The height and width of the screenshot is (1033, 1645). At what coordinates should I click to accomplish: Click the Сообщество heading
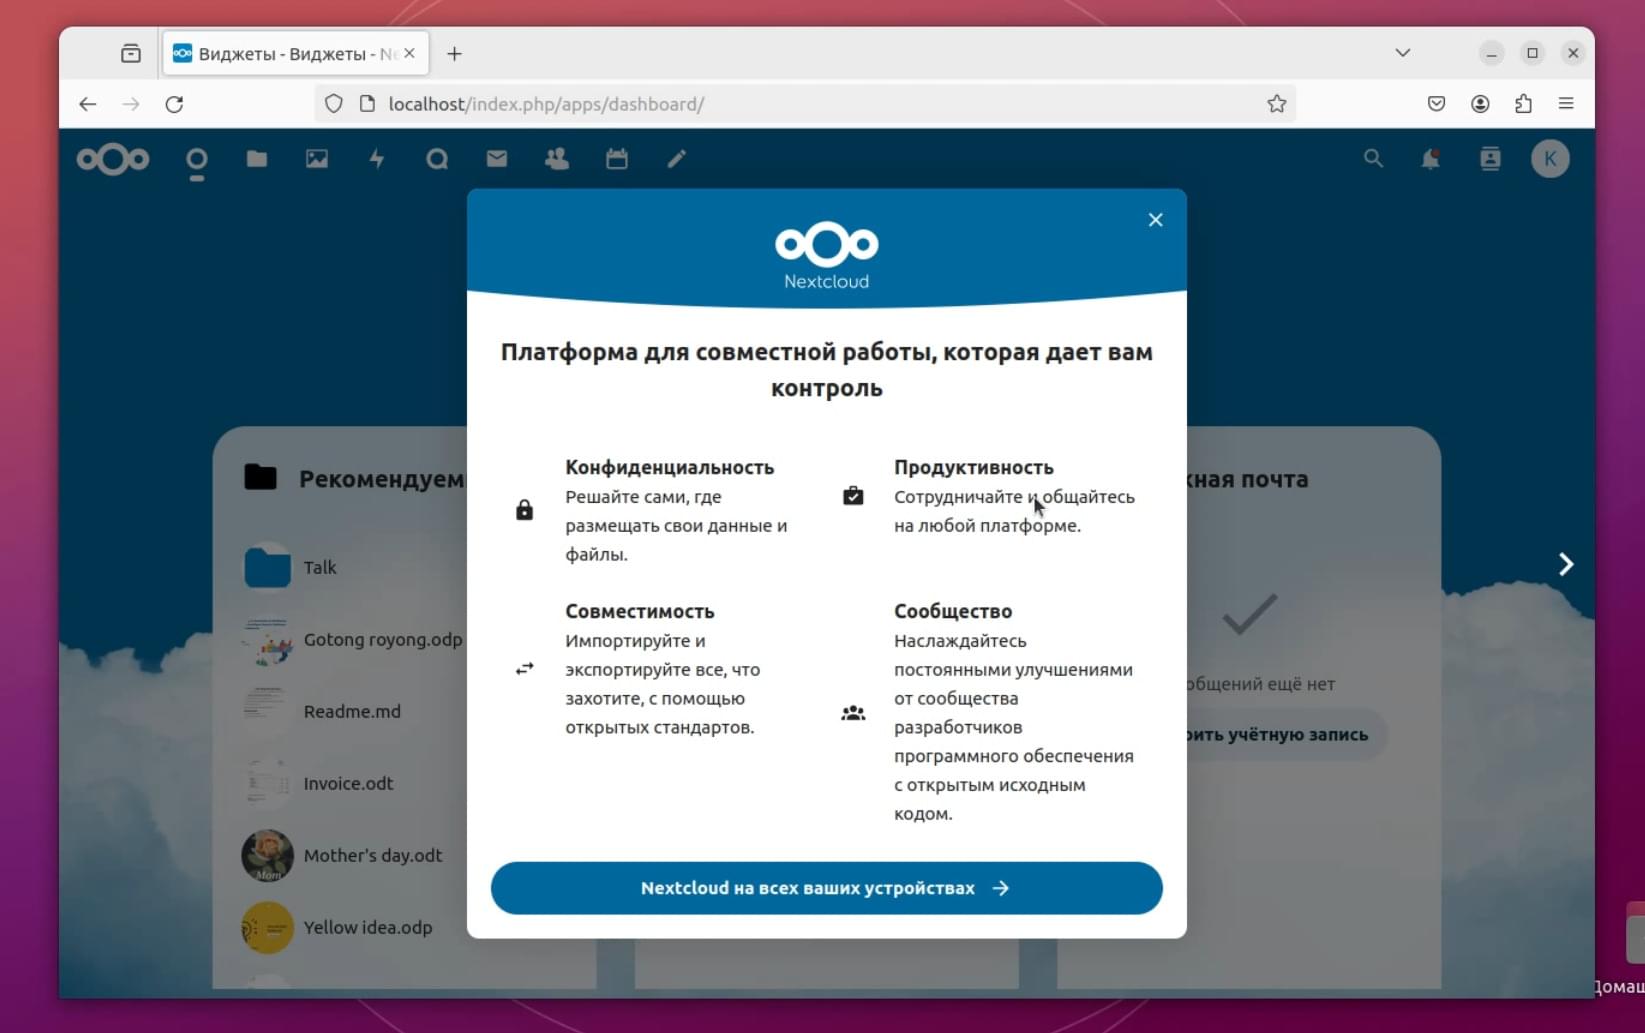[x=953, y=611]
